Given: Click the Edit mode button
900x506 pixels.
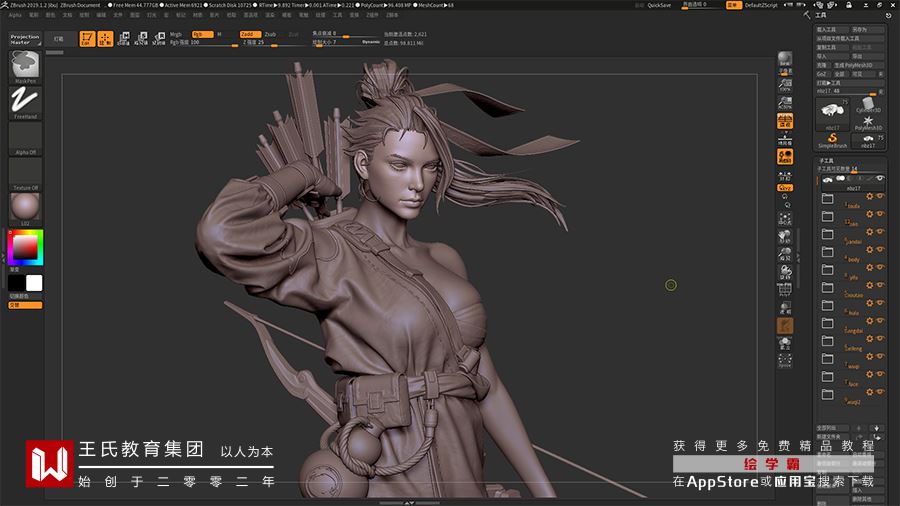Looking at the screenshot, I should (x=87, y=40).
